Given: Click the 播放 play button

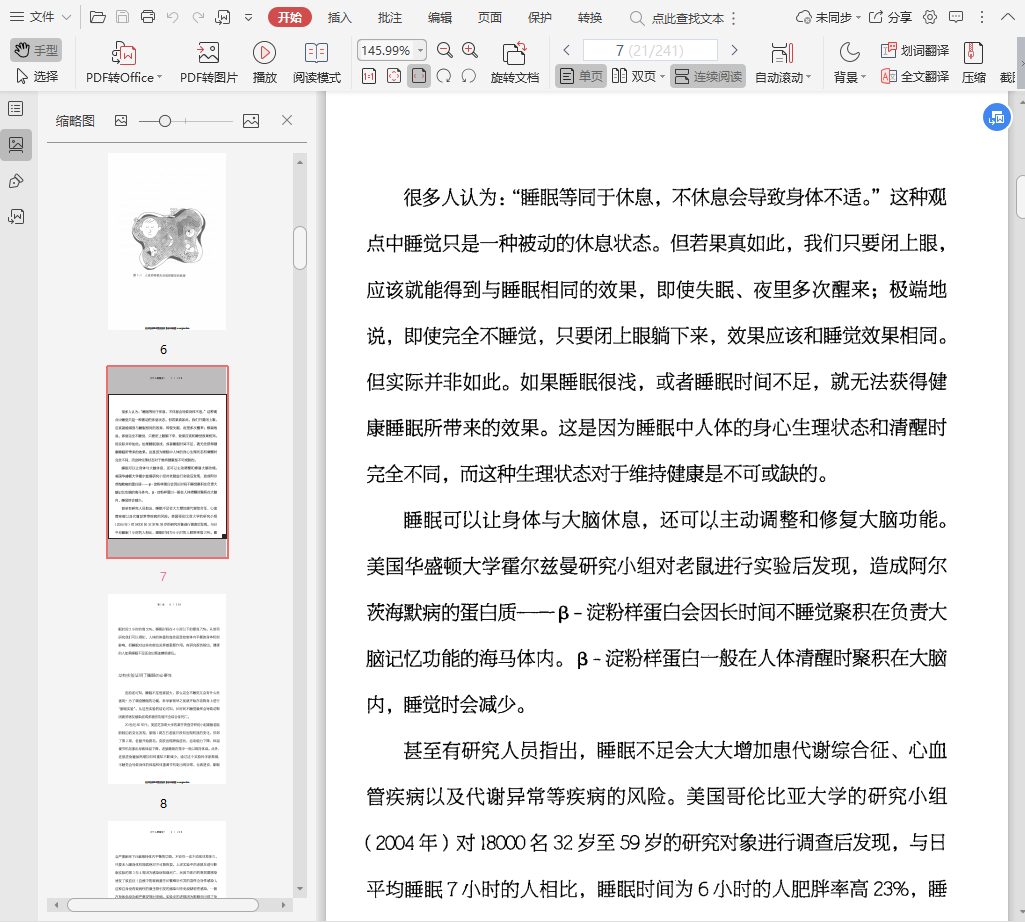Looking at the screenshot, I should tap(264, 63).
